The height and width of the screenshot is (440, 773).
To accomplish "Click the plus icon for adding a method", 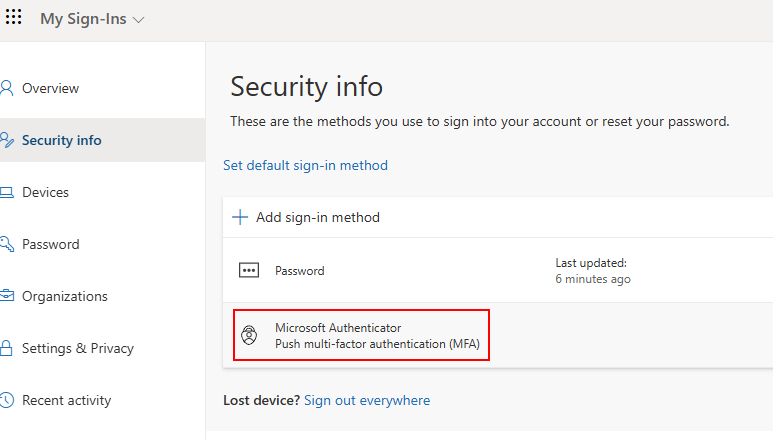I will point(240,217).
